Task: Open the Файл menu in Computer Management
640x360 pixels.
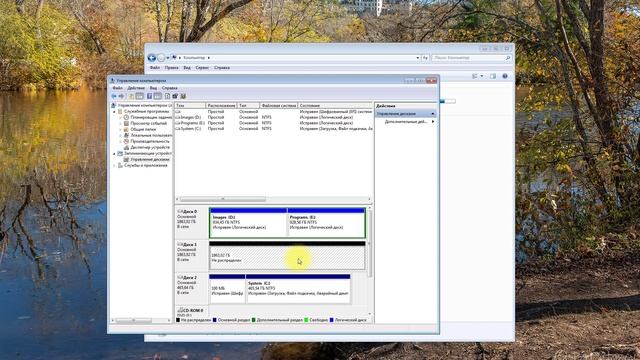Action: point(118,88)
